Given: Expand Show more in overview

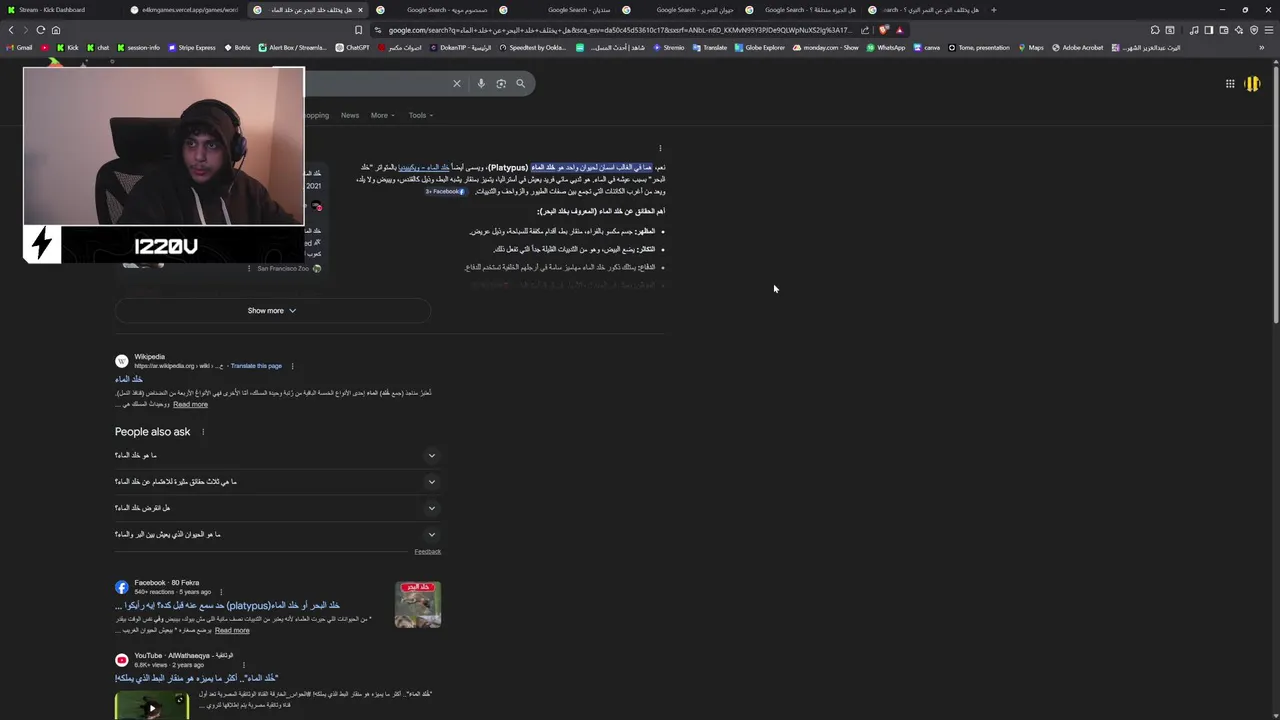Looking at the screenshot, I should point(272,311).
